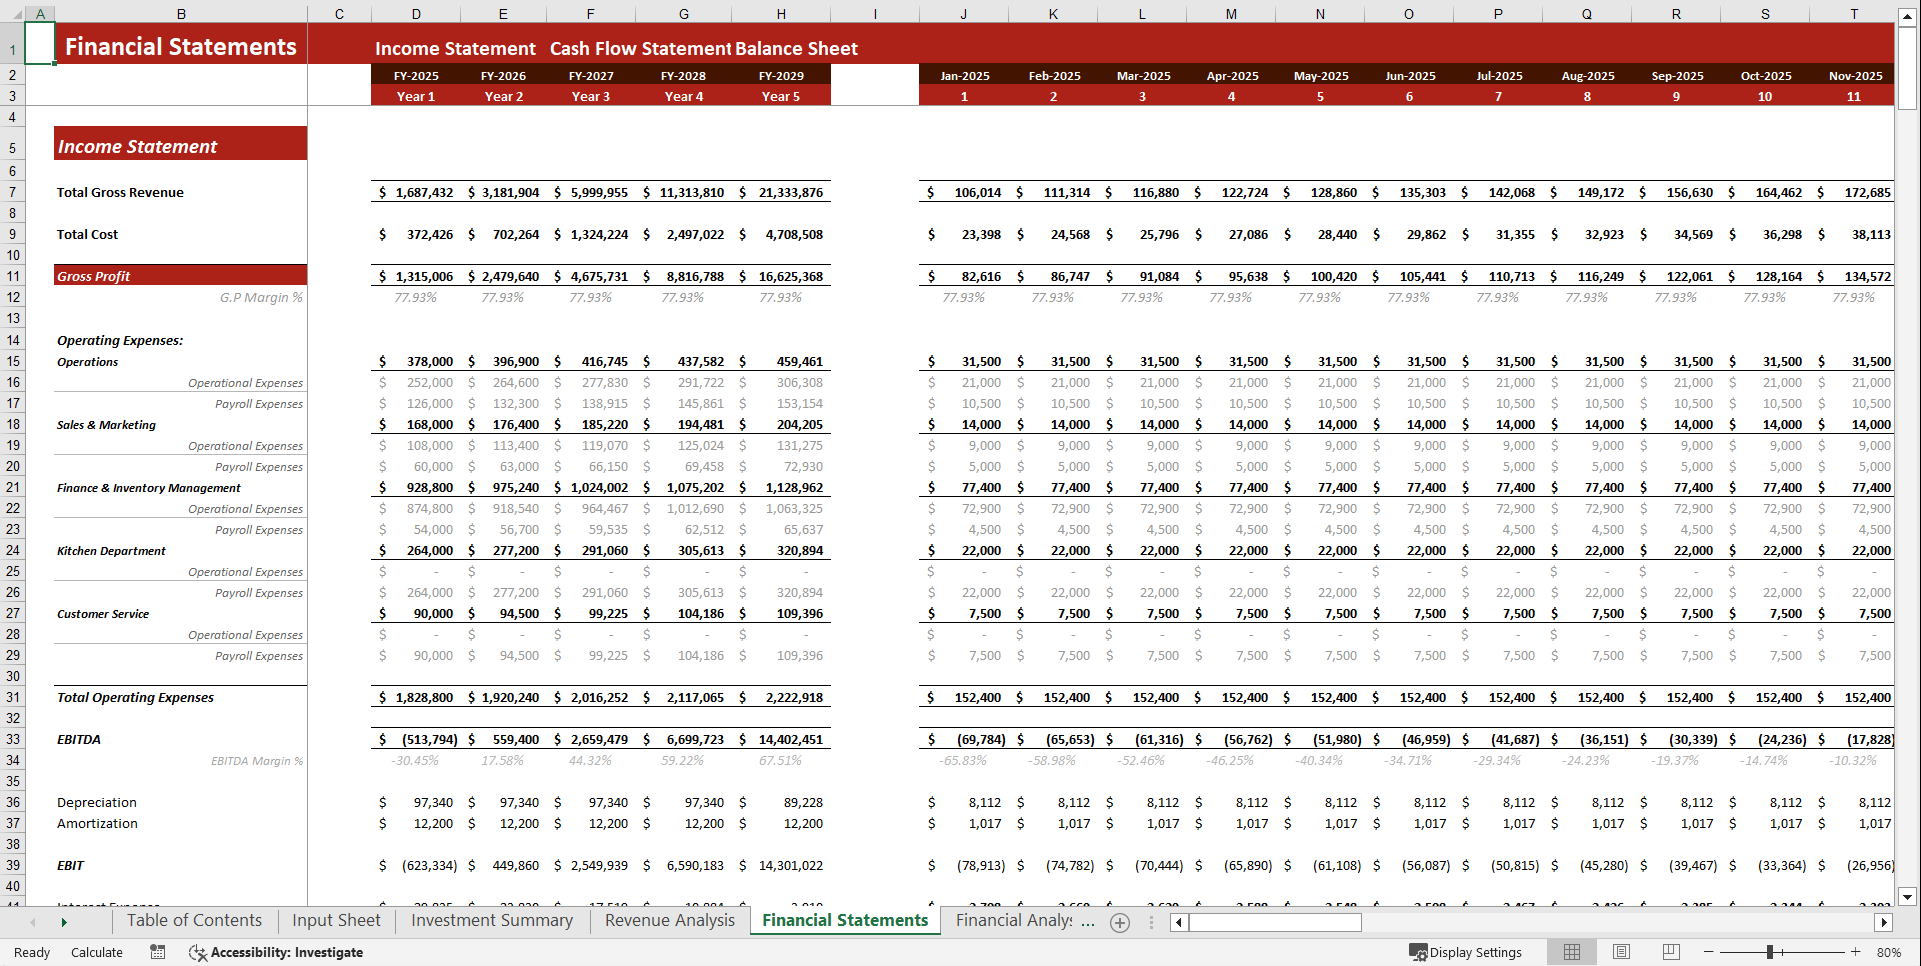Open the Revenue Analysis sheet
1921x966 pixels.
(x=668, y=920)
